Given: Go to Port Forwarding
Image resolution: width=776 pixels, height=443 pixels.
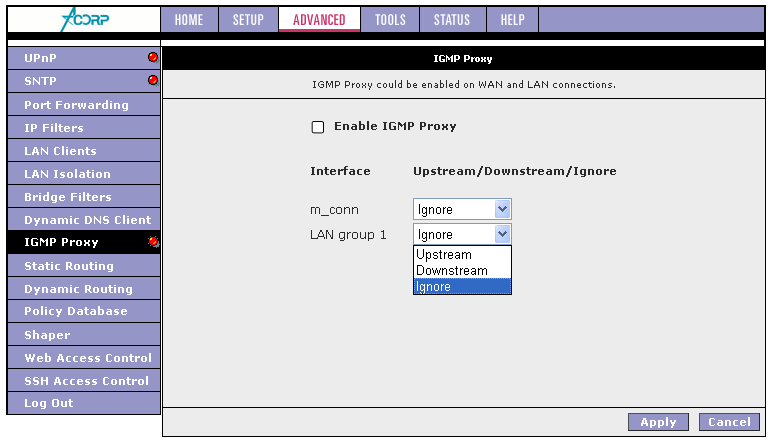Looking at the screenshot, I should pos(84,104).
